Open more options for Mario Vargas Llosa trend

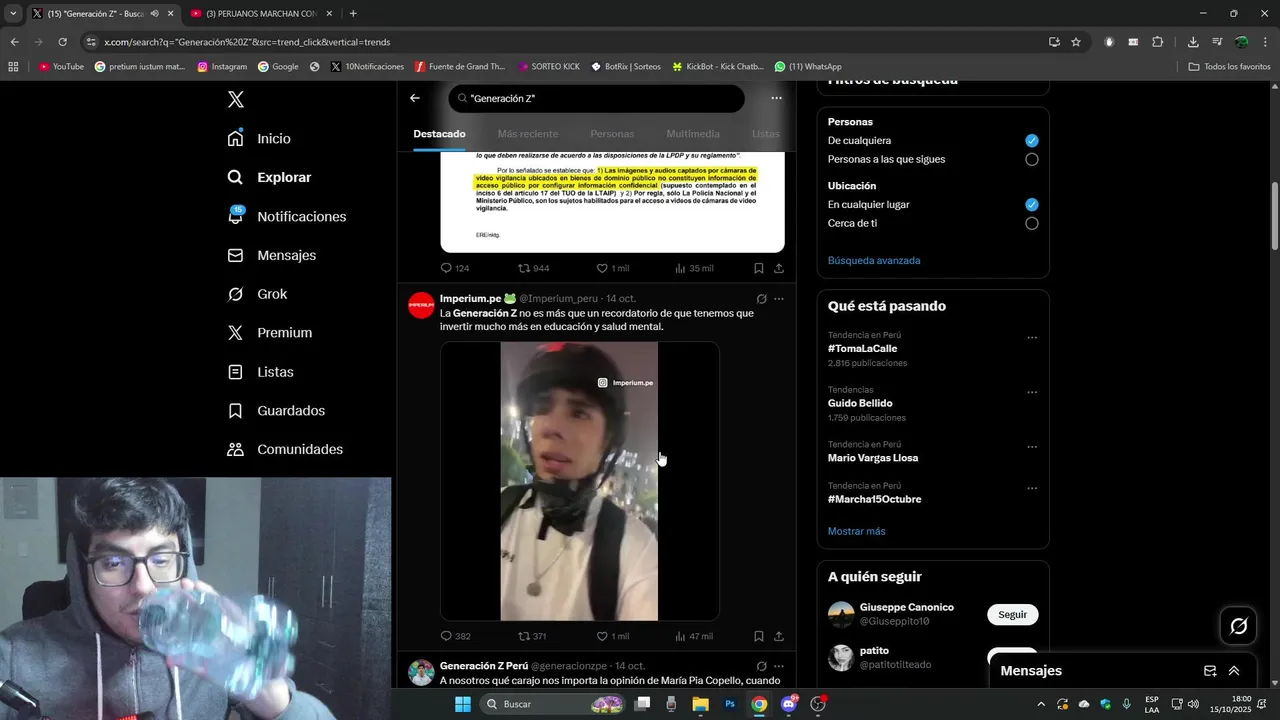[x=1032, y=447]
